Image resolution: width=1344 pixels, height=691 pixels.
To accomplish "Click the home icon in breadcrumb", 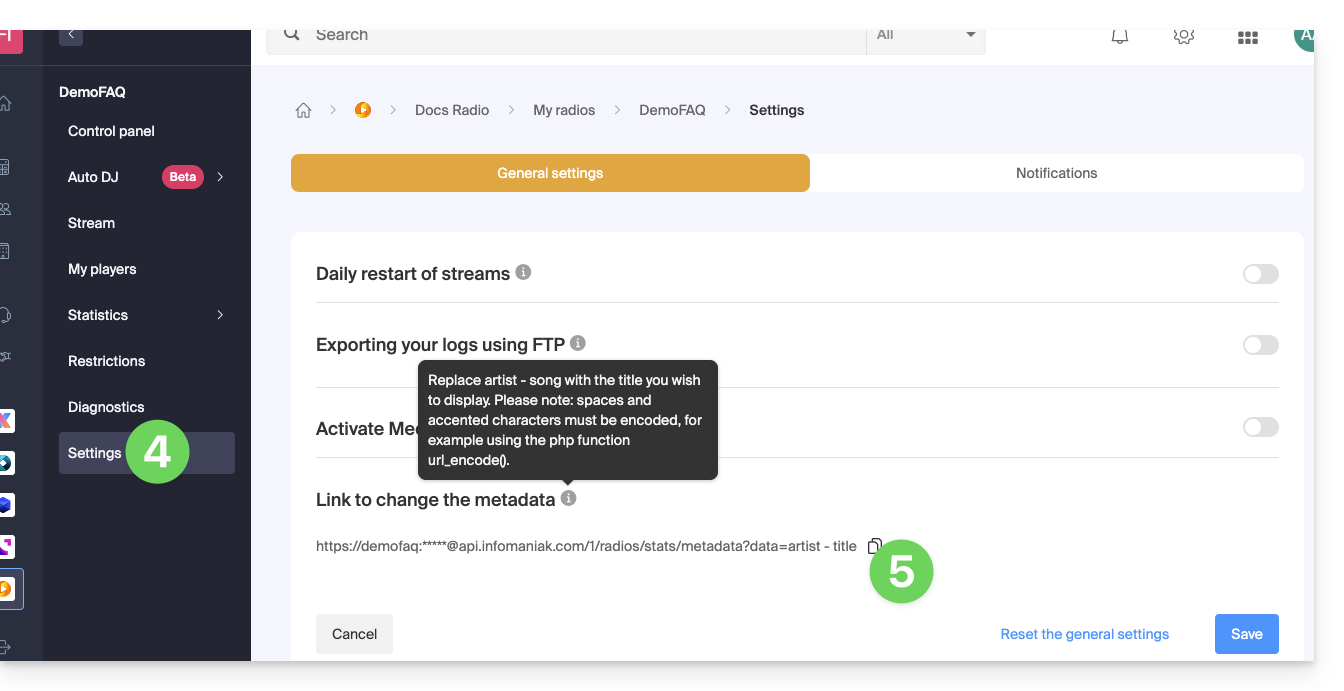I will 303,110.
